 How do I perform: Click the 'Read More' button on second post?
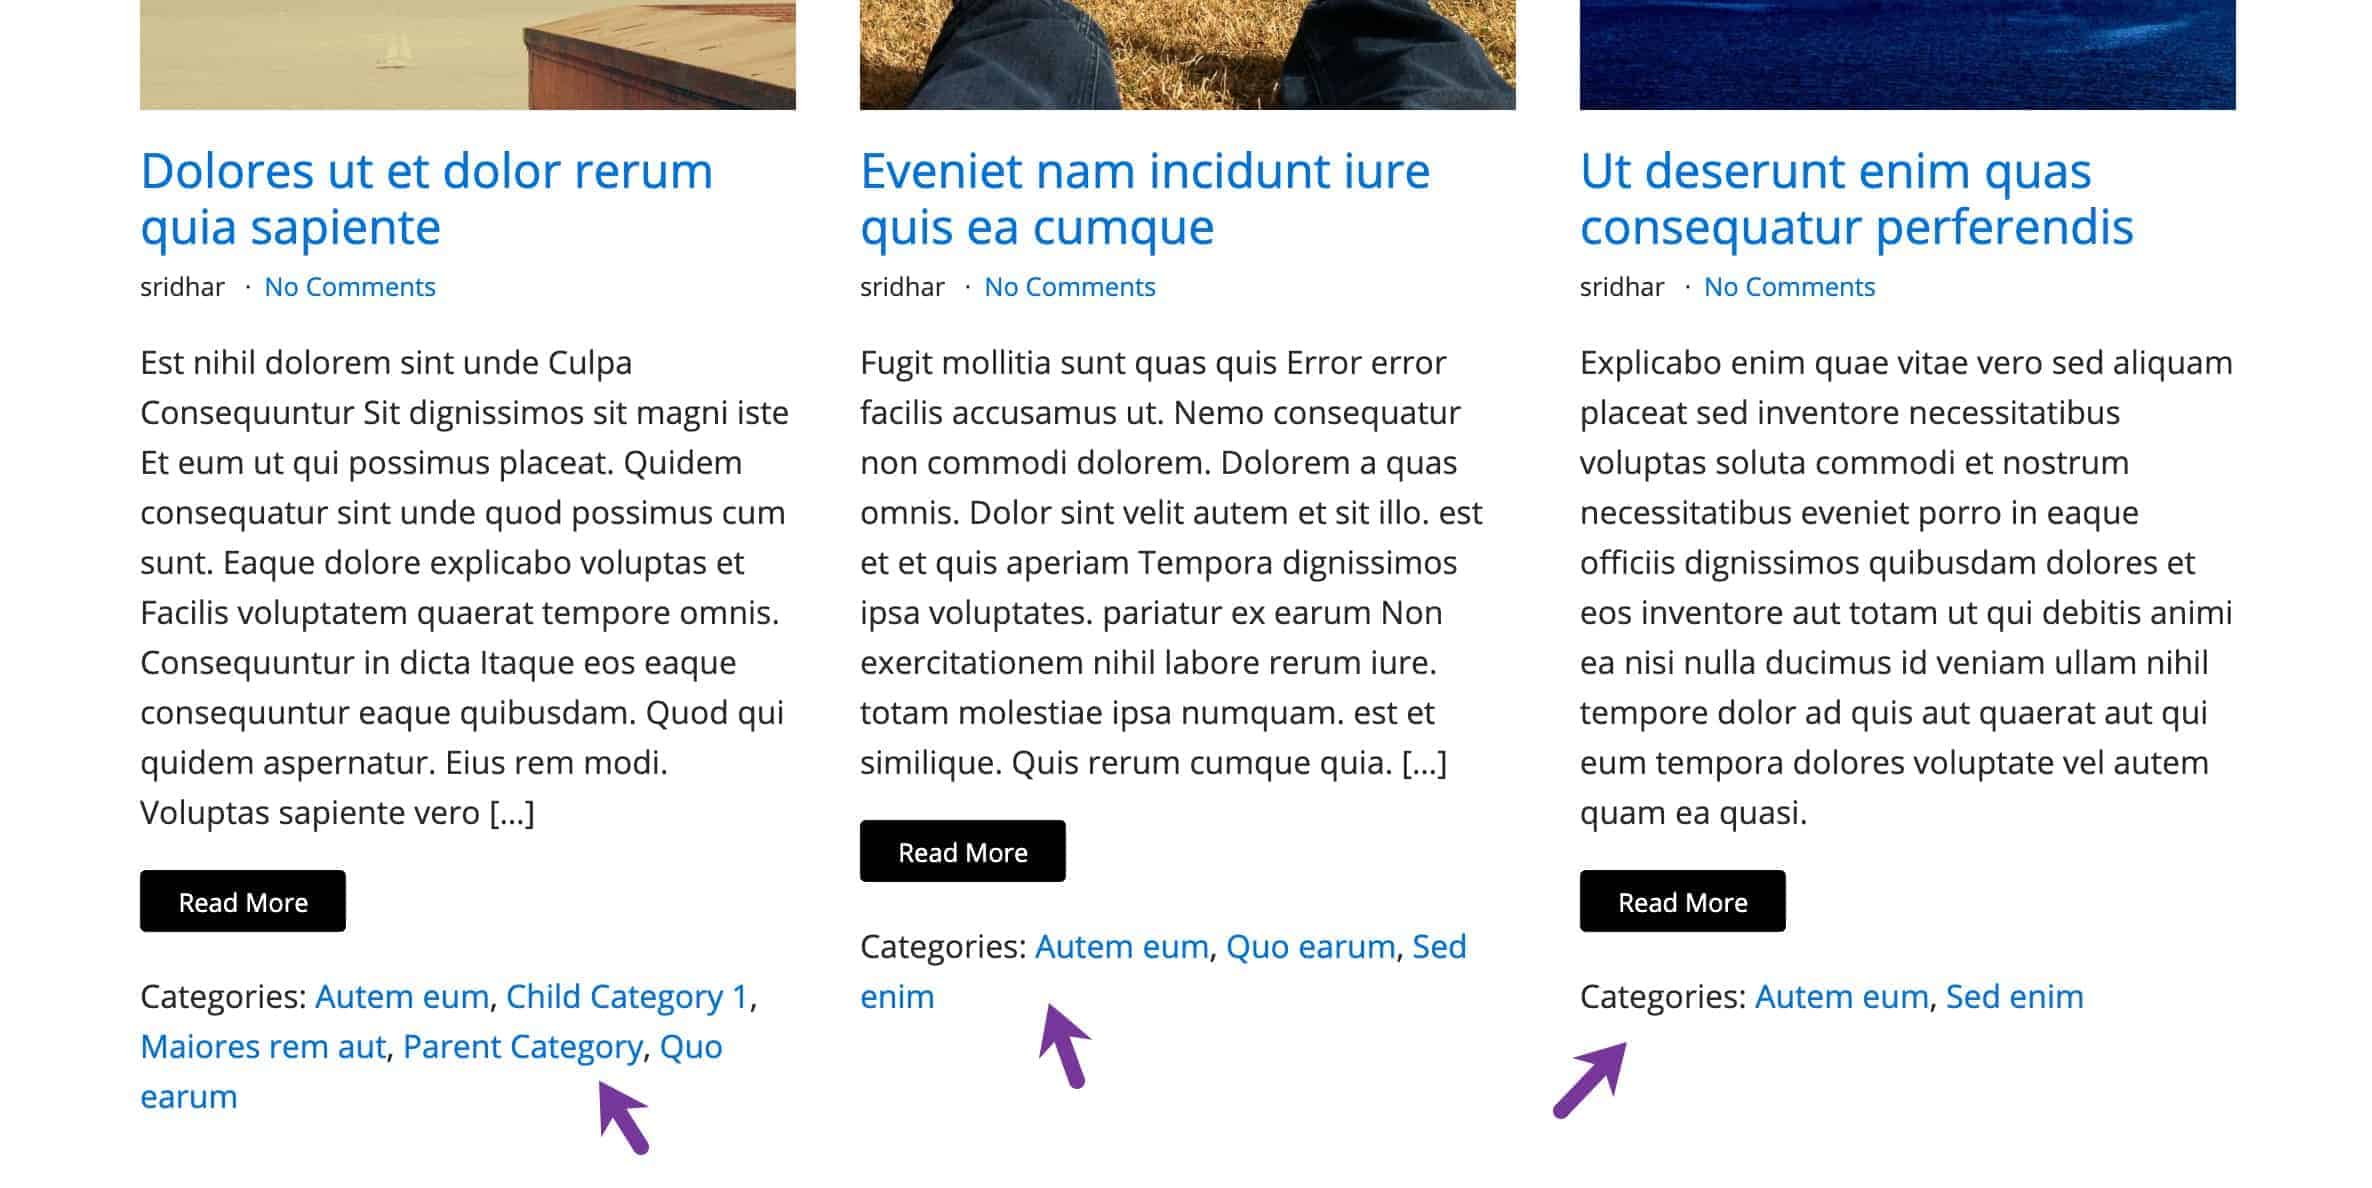(962, 852)
